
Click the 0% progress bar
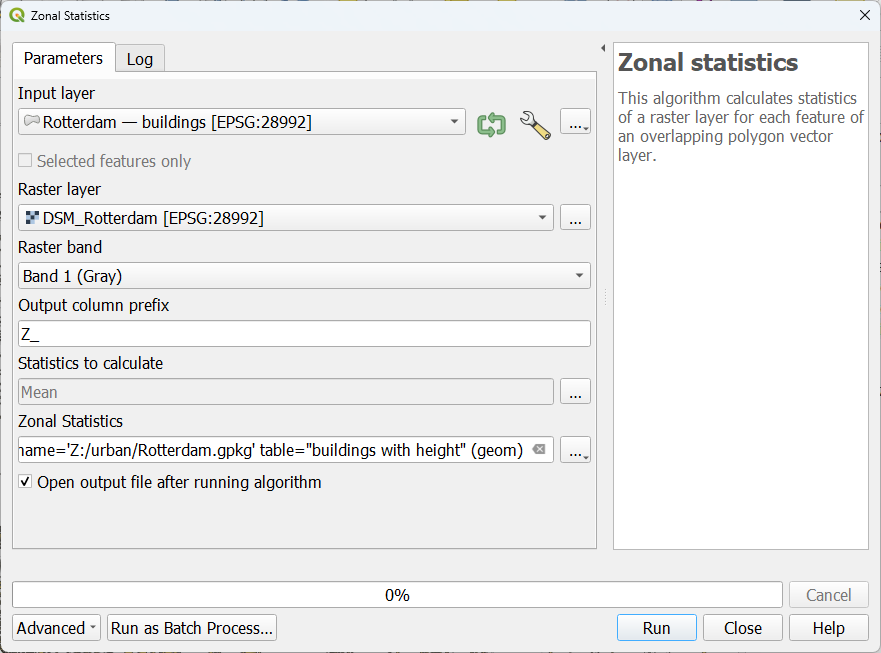[397, 595]
